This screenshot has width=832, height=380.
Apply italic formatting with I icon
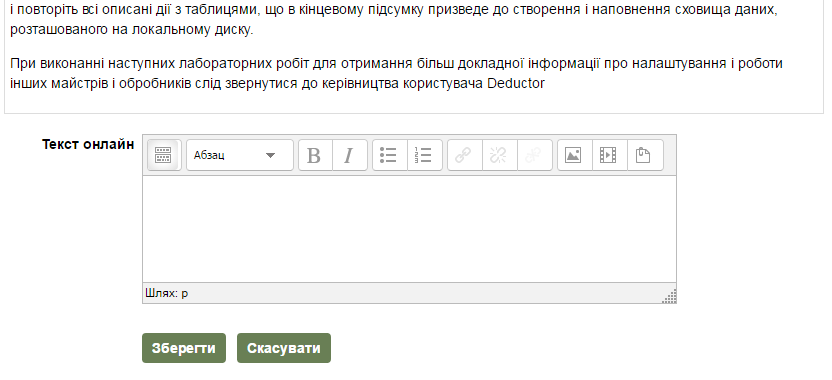tap(350, 155)
